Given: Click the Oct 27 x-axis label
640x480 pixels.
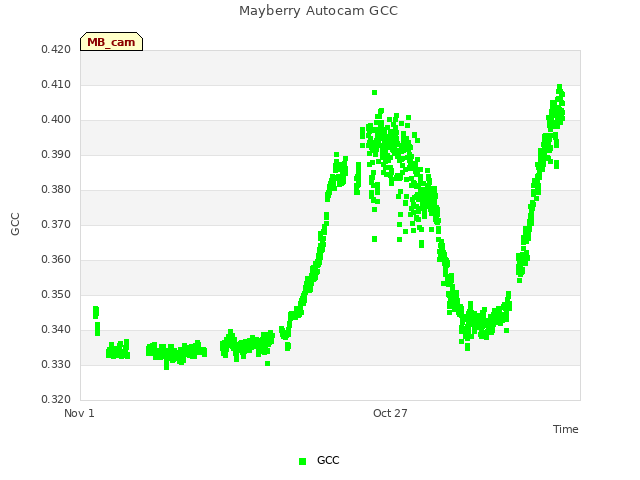Looking at the screenshot, I should [390, 413].
